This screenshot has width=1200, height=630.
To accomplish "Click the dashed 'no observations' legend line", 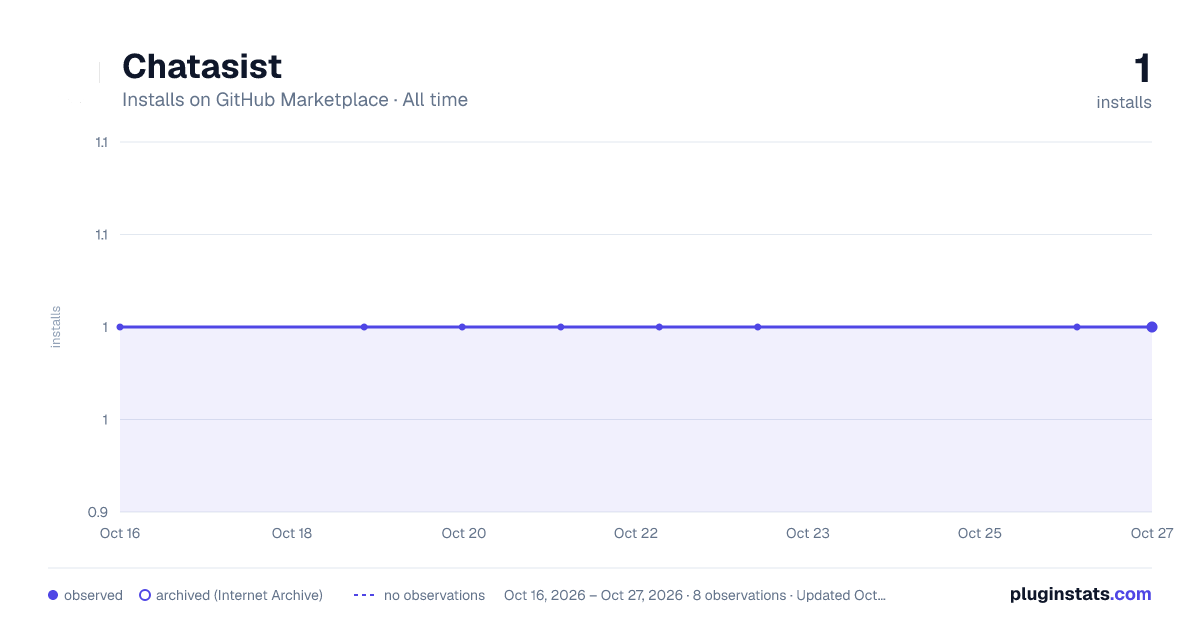I will pos(364,595).
